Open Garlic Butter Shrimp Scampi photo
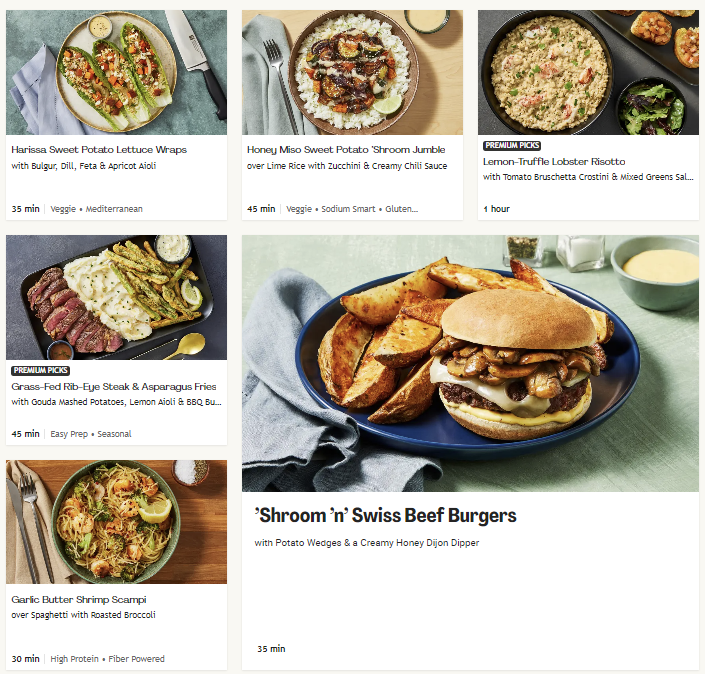Viewport: 705px width, 674px height. (x=116, y=522)
